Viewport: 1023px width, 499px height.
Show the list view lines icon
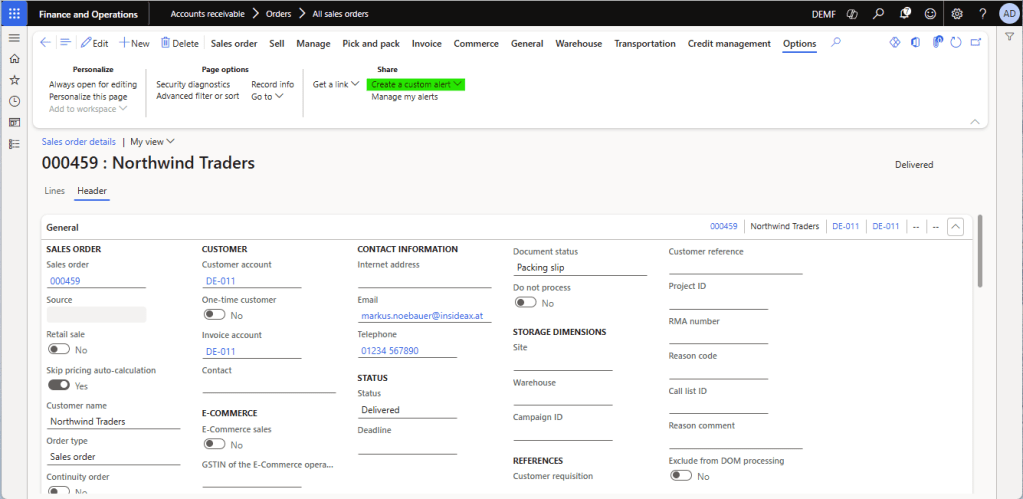65,43
